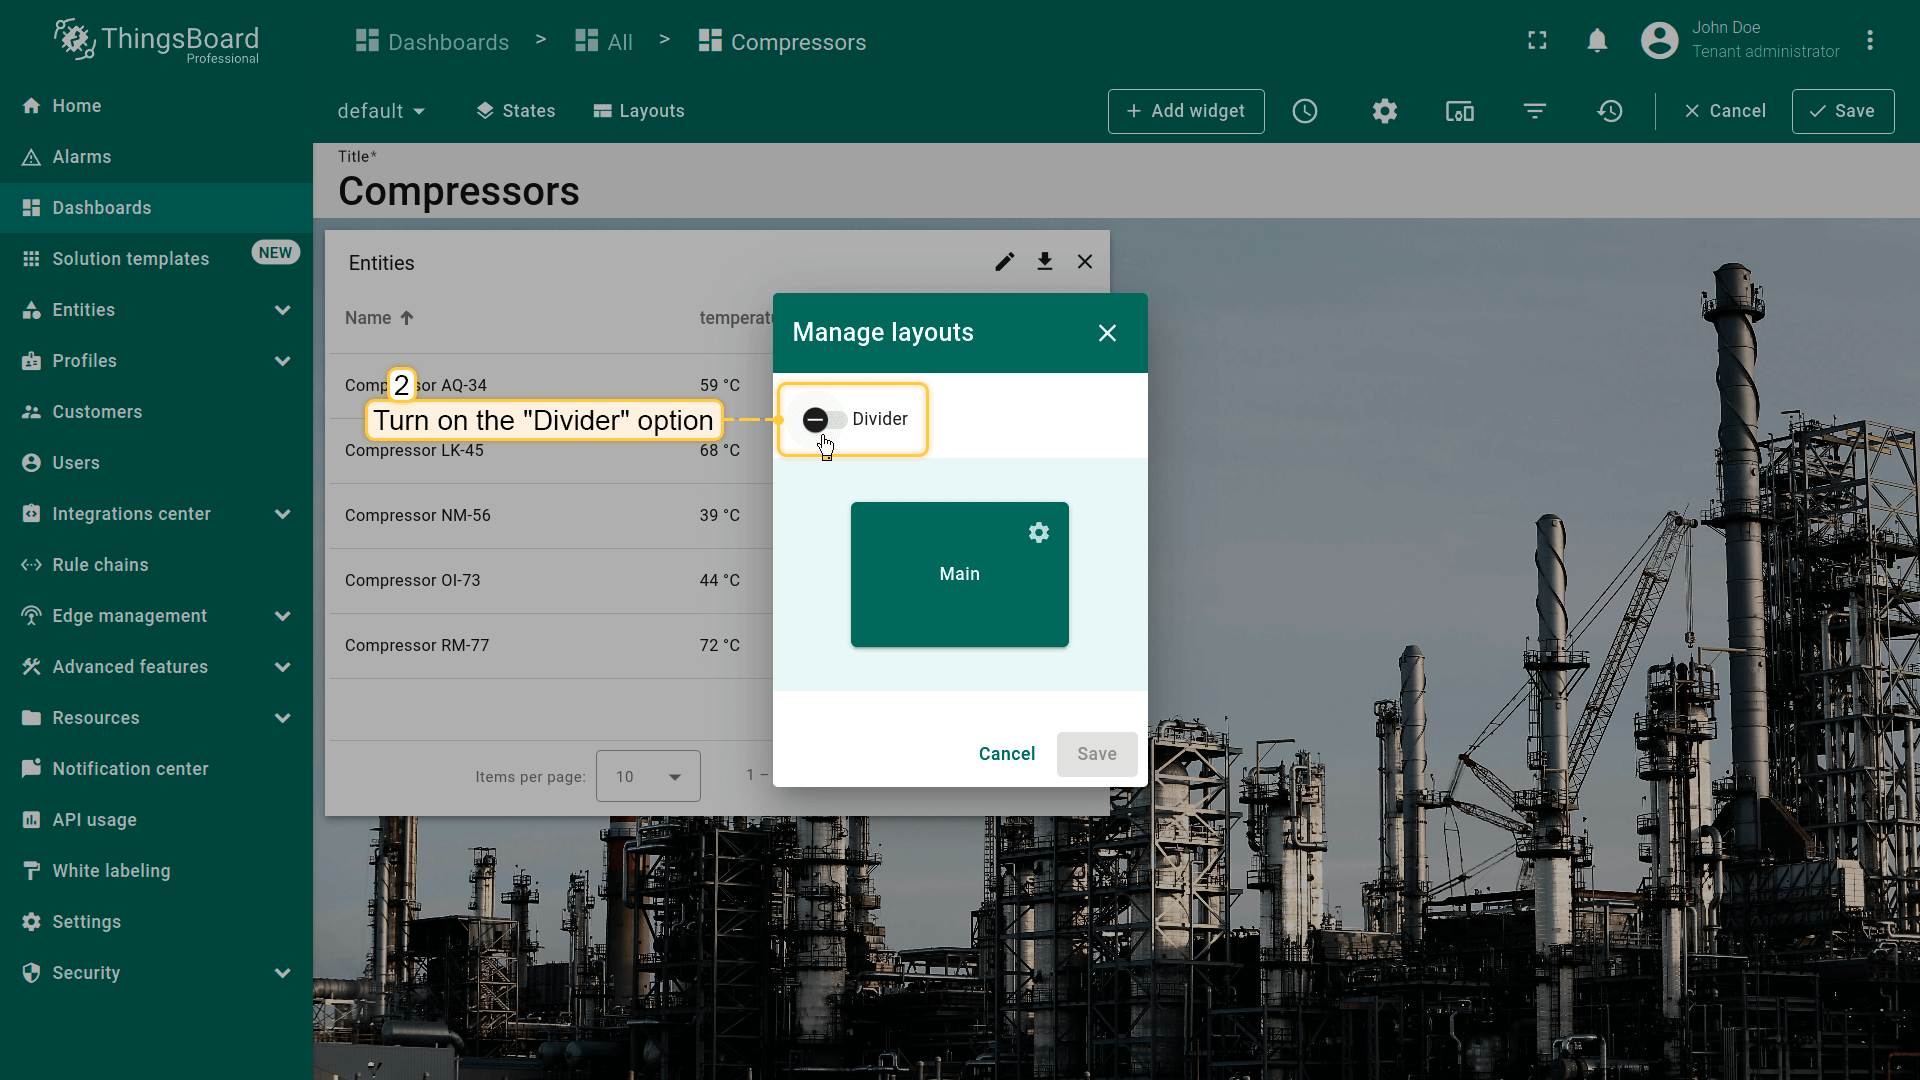Go to Alarms in sidebar
Viewport: 1920px width, 1080px height.
click(82, 157)
